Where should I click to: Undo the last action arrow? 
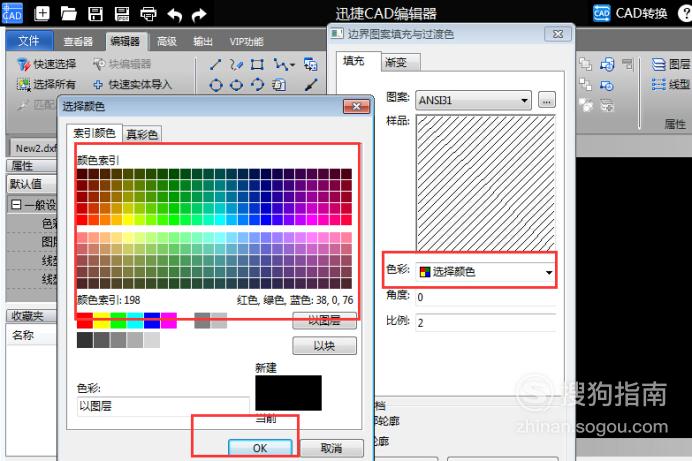175,15
